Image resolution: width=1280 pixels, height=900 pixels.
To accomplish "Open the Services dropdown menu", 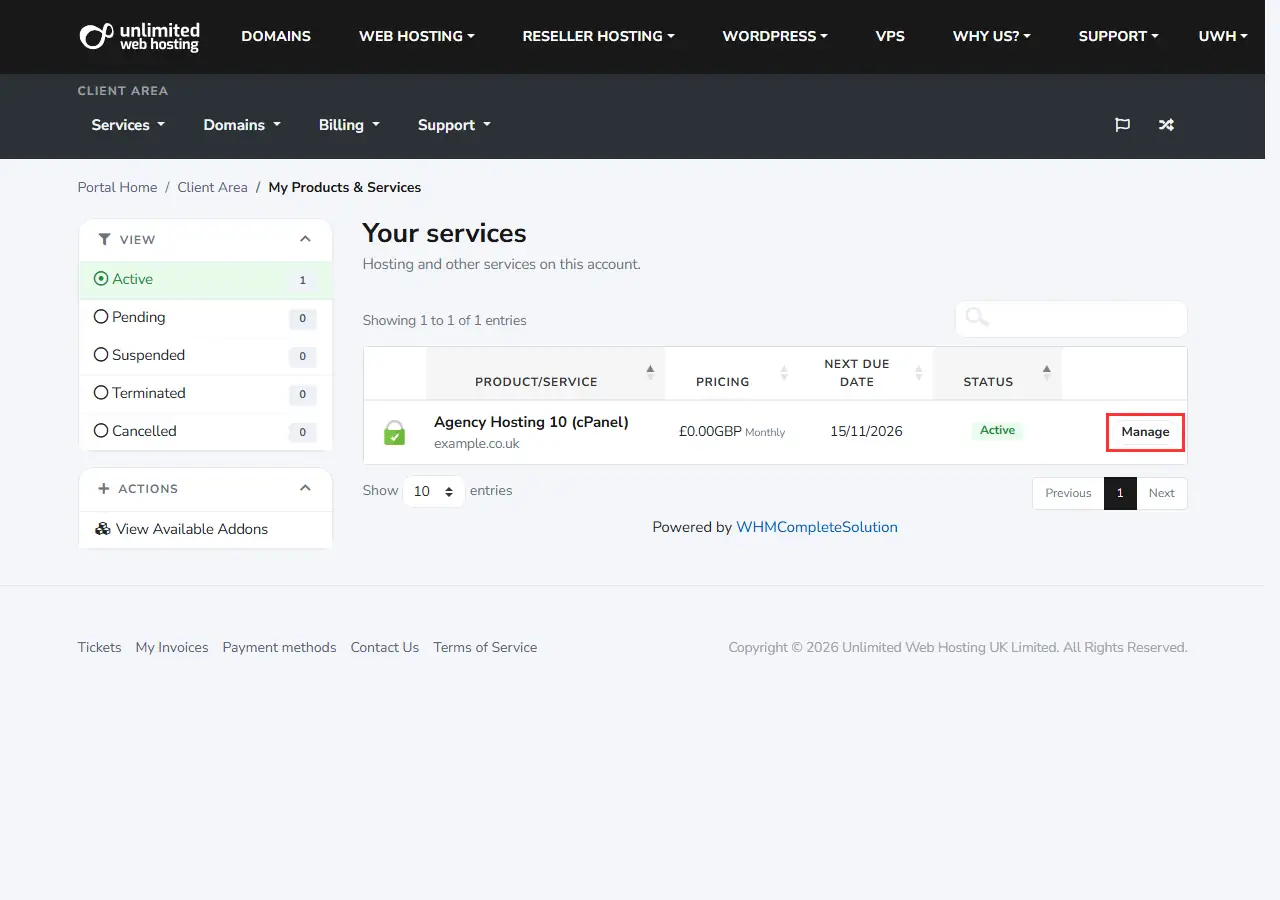I will pos(128,125).
